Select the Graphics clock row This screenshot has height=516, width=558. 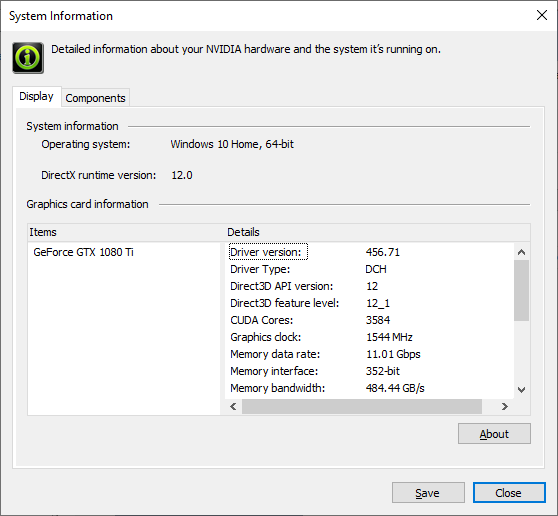[x=369, y=337]
